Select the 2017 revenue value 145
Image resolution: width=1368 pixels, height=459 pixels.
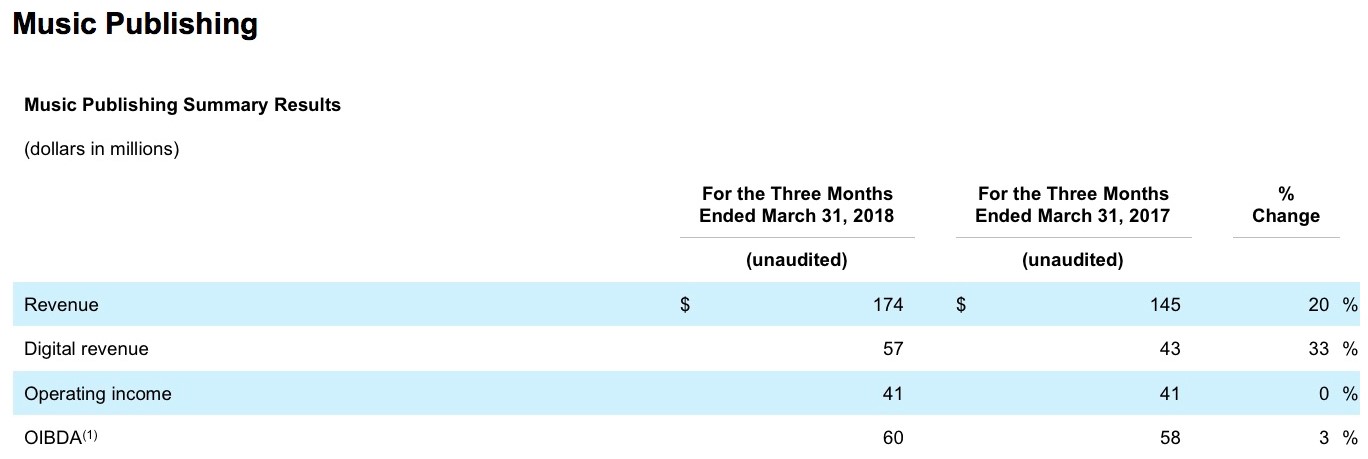(1164, 305)
